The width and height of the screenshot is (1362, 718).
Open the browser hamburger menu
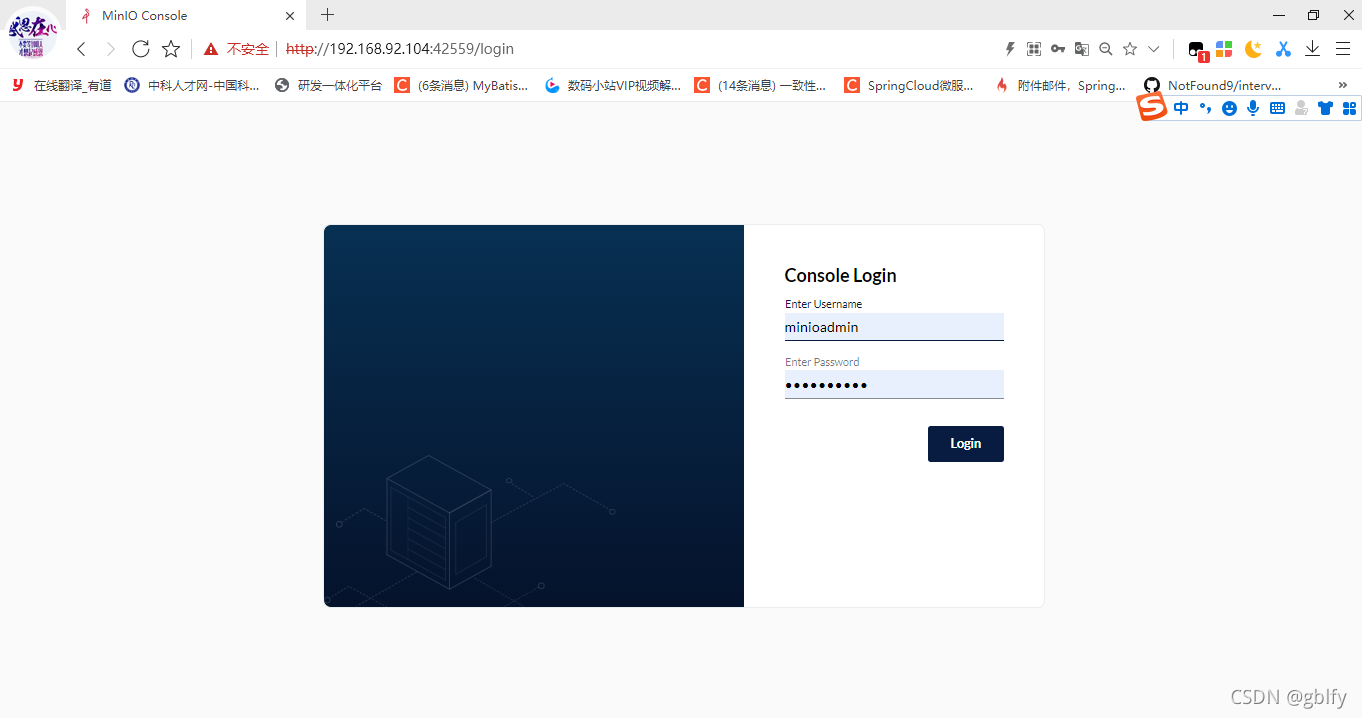tap(1343, 49)
